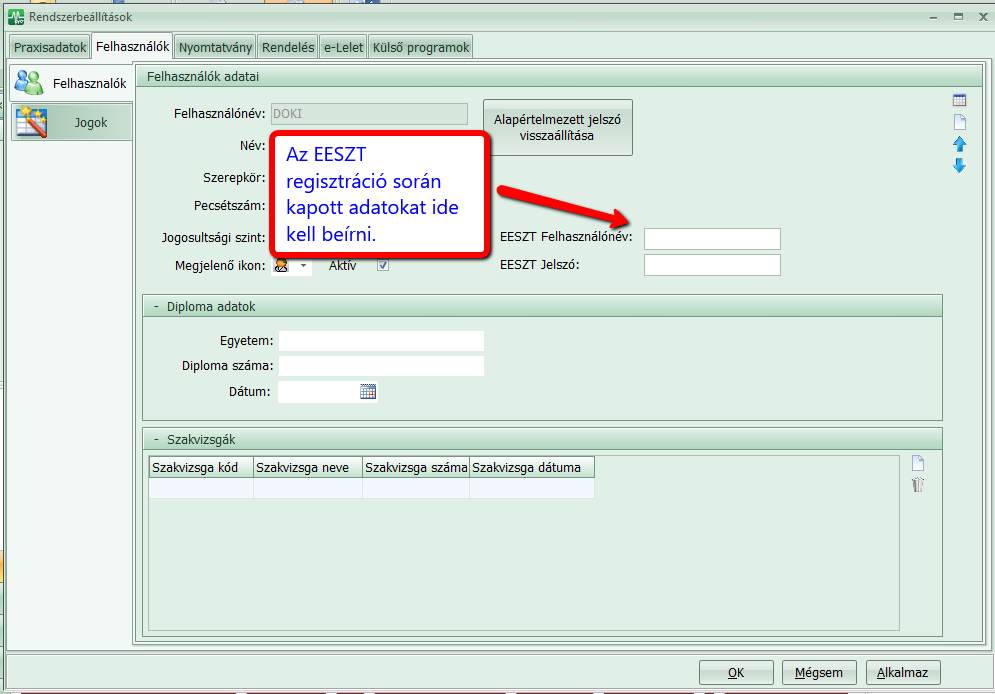
Task: Add a new Szakvizsgák entry with page icon
Action: coord(918,464)
